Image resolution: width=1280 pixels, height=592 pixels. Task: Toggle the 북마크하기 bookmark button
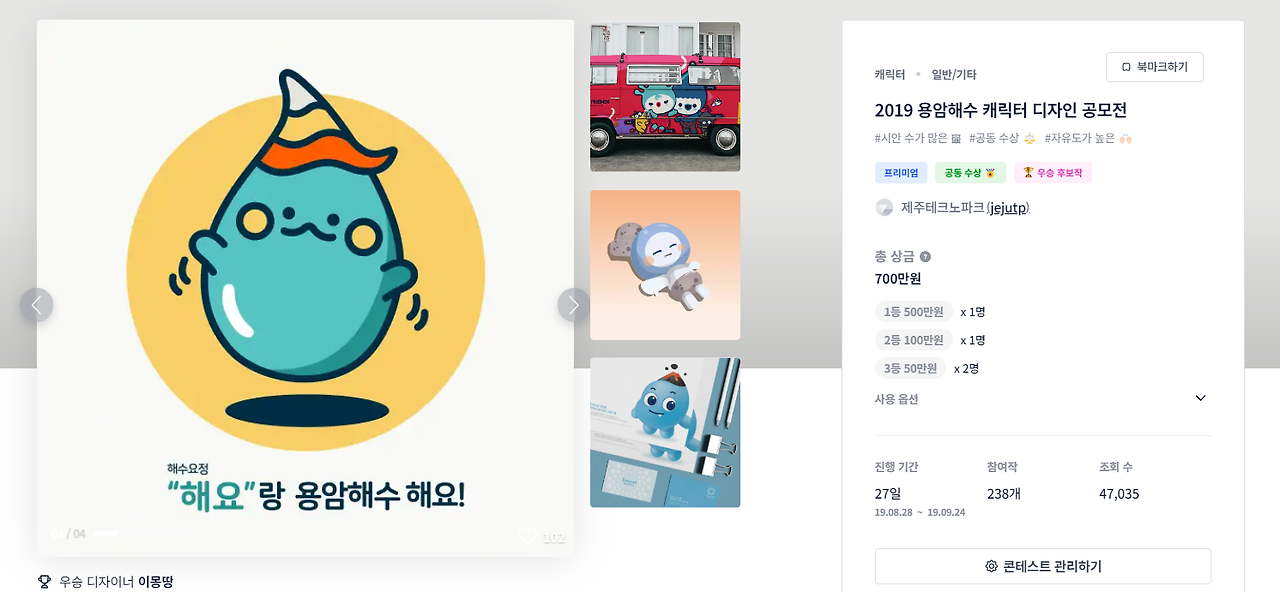(1154, 67)
